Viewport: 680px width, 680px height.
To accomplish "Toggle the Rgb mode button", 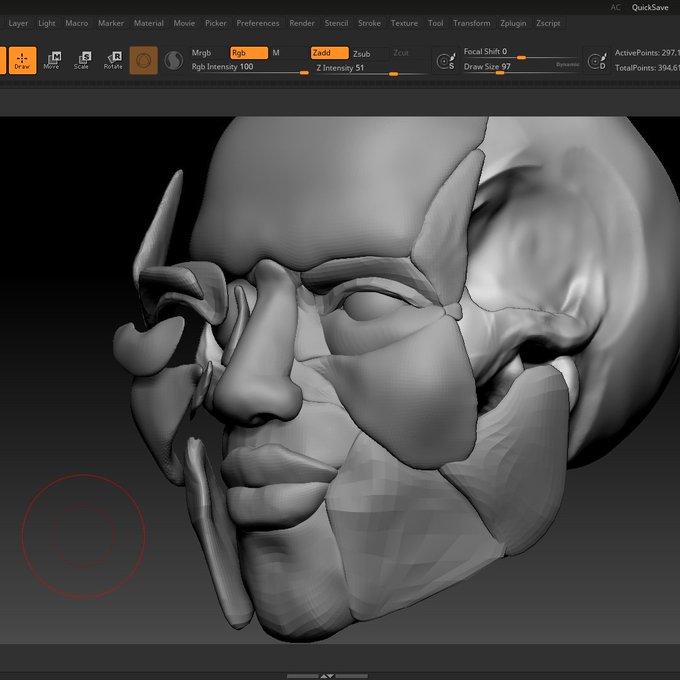I will pos(249,53).
